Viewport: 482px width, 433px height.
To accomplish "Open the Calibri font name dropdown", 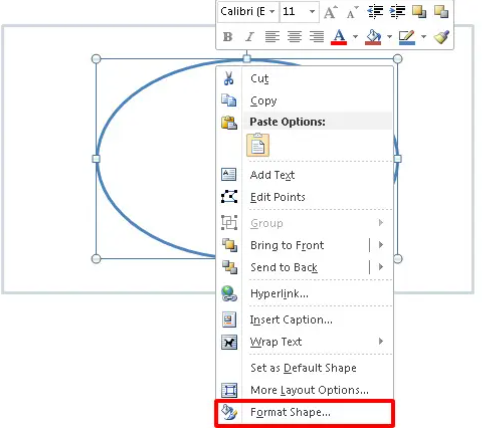I will 272,12.
